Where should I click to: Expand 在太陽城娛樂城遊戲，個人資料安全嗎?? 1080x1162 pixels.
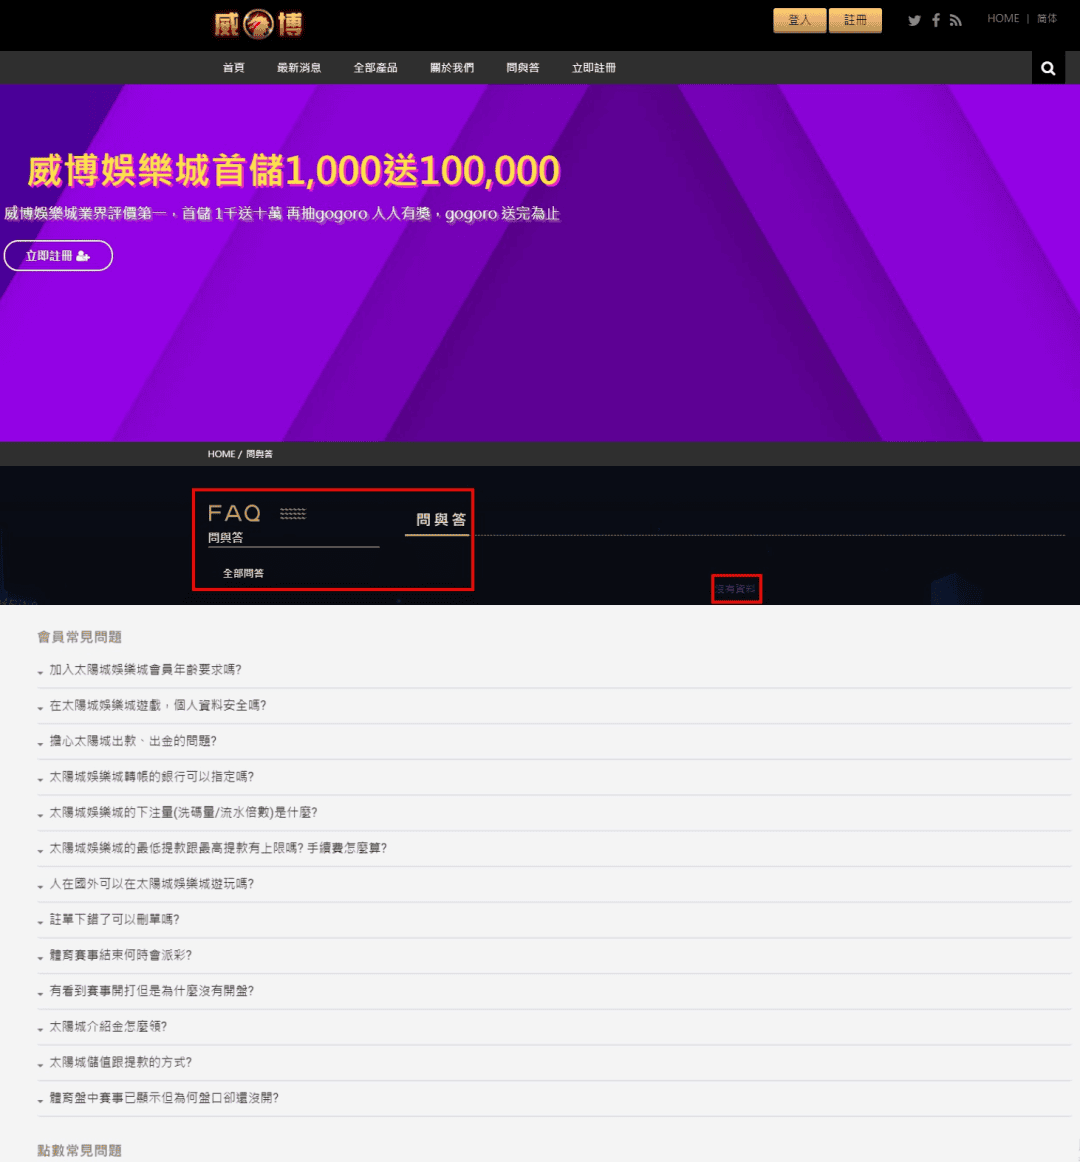(x=158, y=706)
